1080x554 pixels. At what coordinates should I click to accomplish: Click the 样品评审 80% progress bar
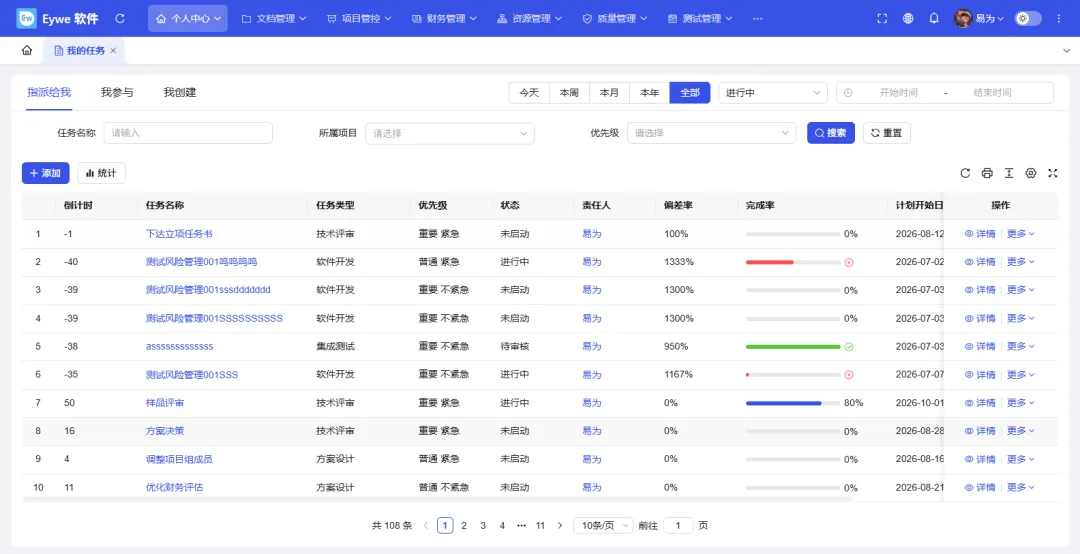[793, 403]
